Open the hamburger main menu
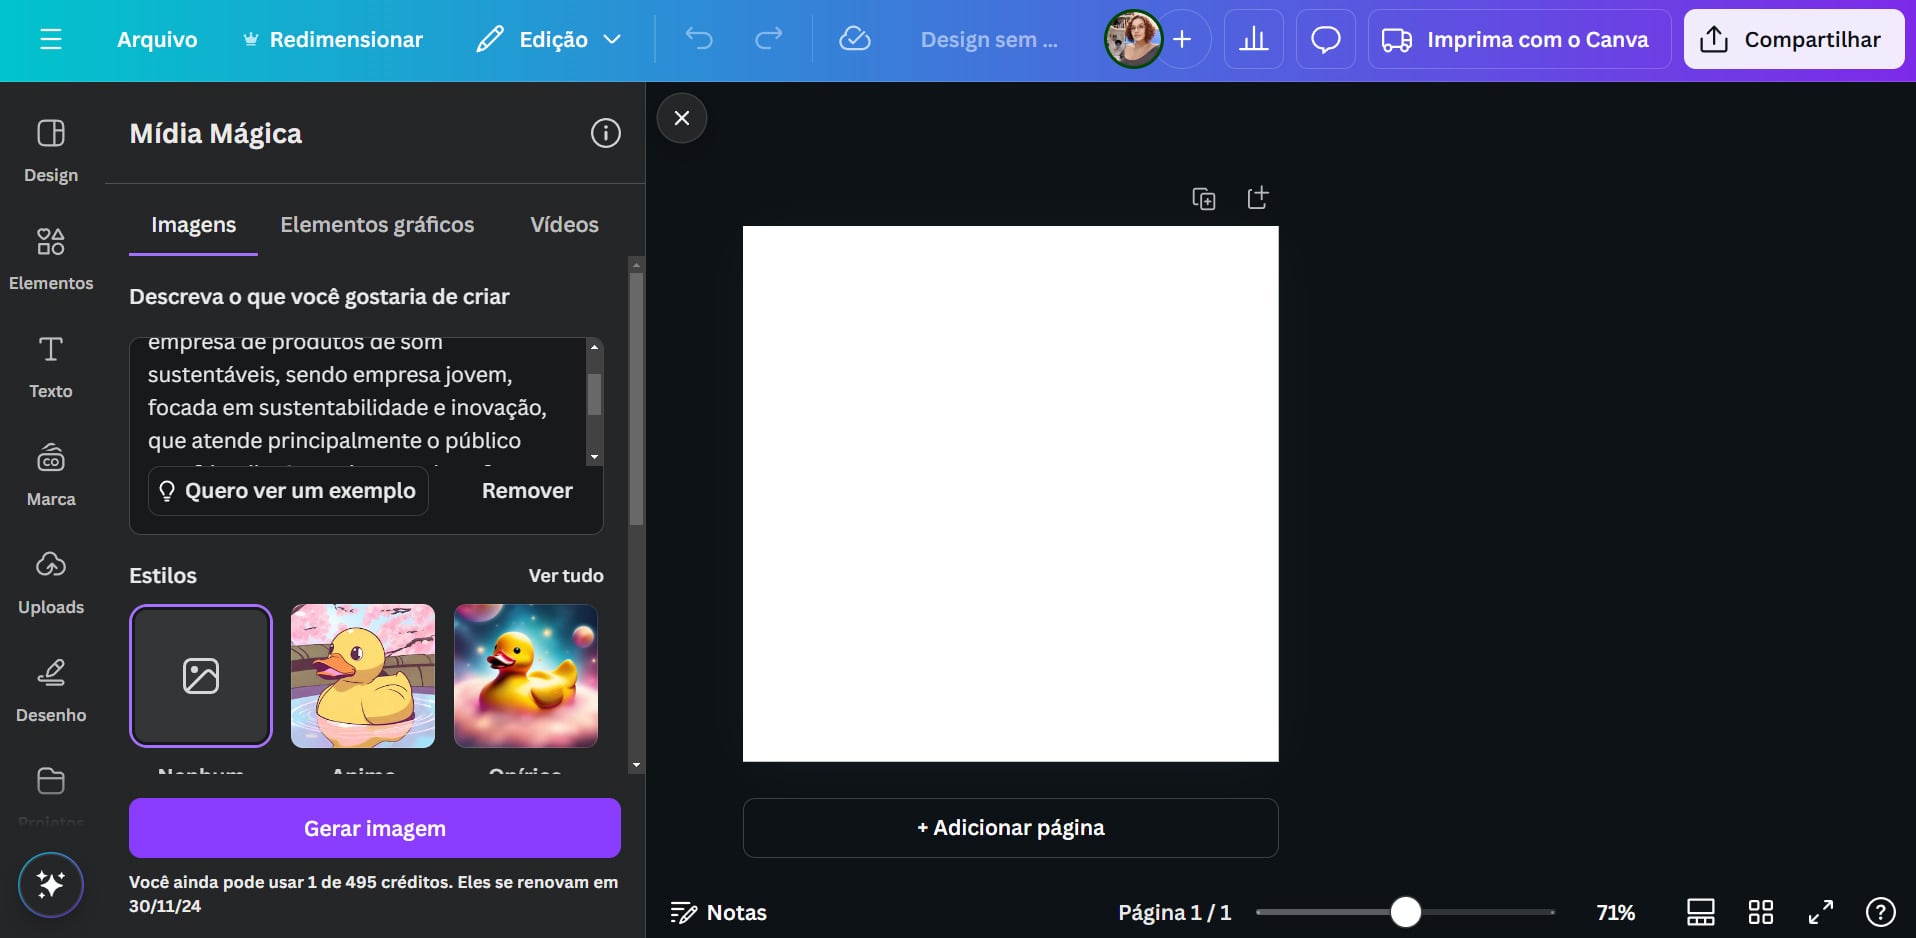This screenshot has width=1916, height=938. [x=51, y=40]
